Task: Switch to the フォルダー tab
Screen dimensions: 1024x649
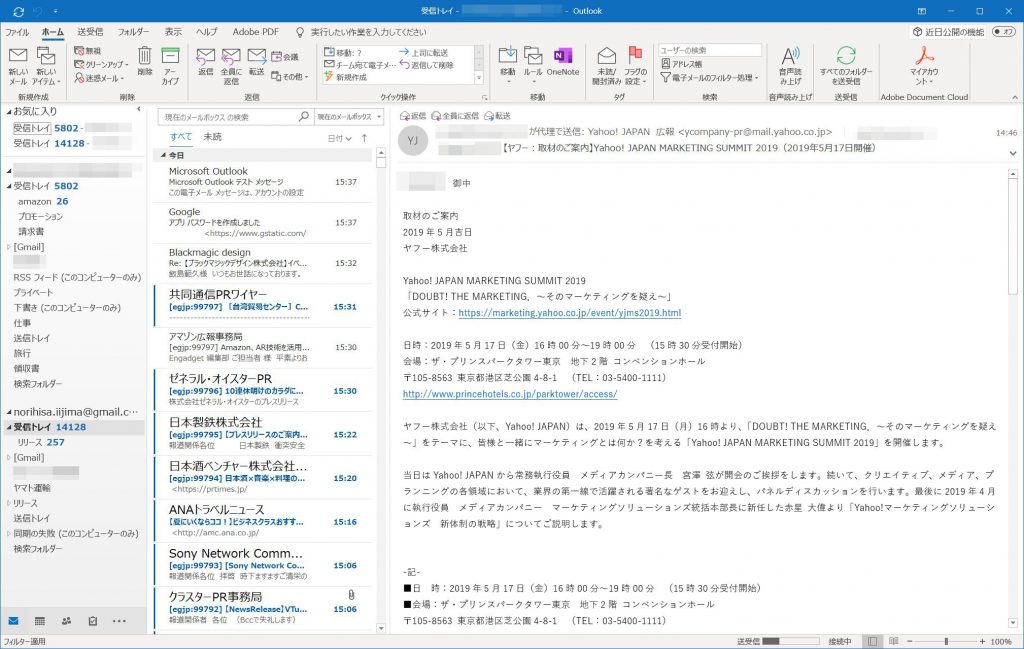Action: coord(133,31)
